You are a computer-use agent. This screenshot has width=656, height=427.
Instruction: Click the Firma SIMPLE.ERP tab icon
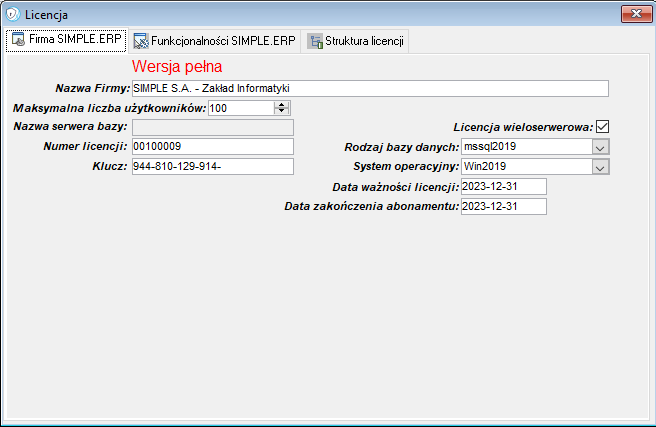(18, 40)
